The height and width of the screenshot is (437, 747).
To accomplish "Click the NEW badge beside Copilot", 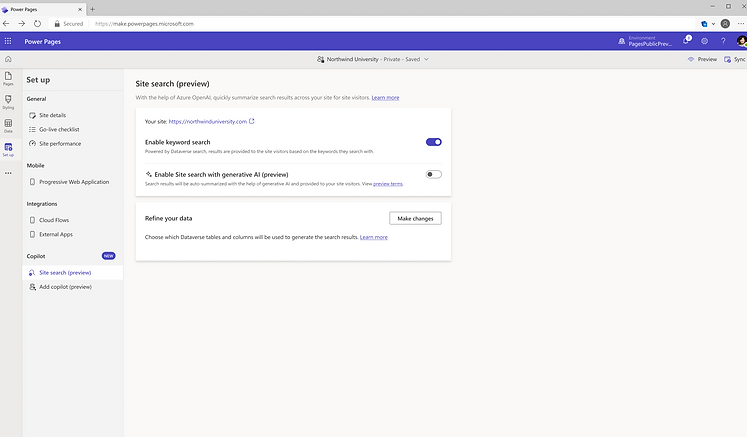I will click(x=109, y=256).
